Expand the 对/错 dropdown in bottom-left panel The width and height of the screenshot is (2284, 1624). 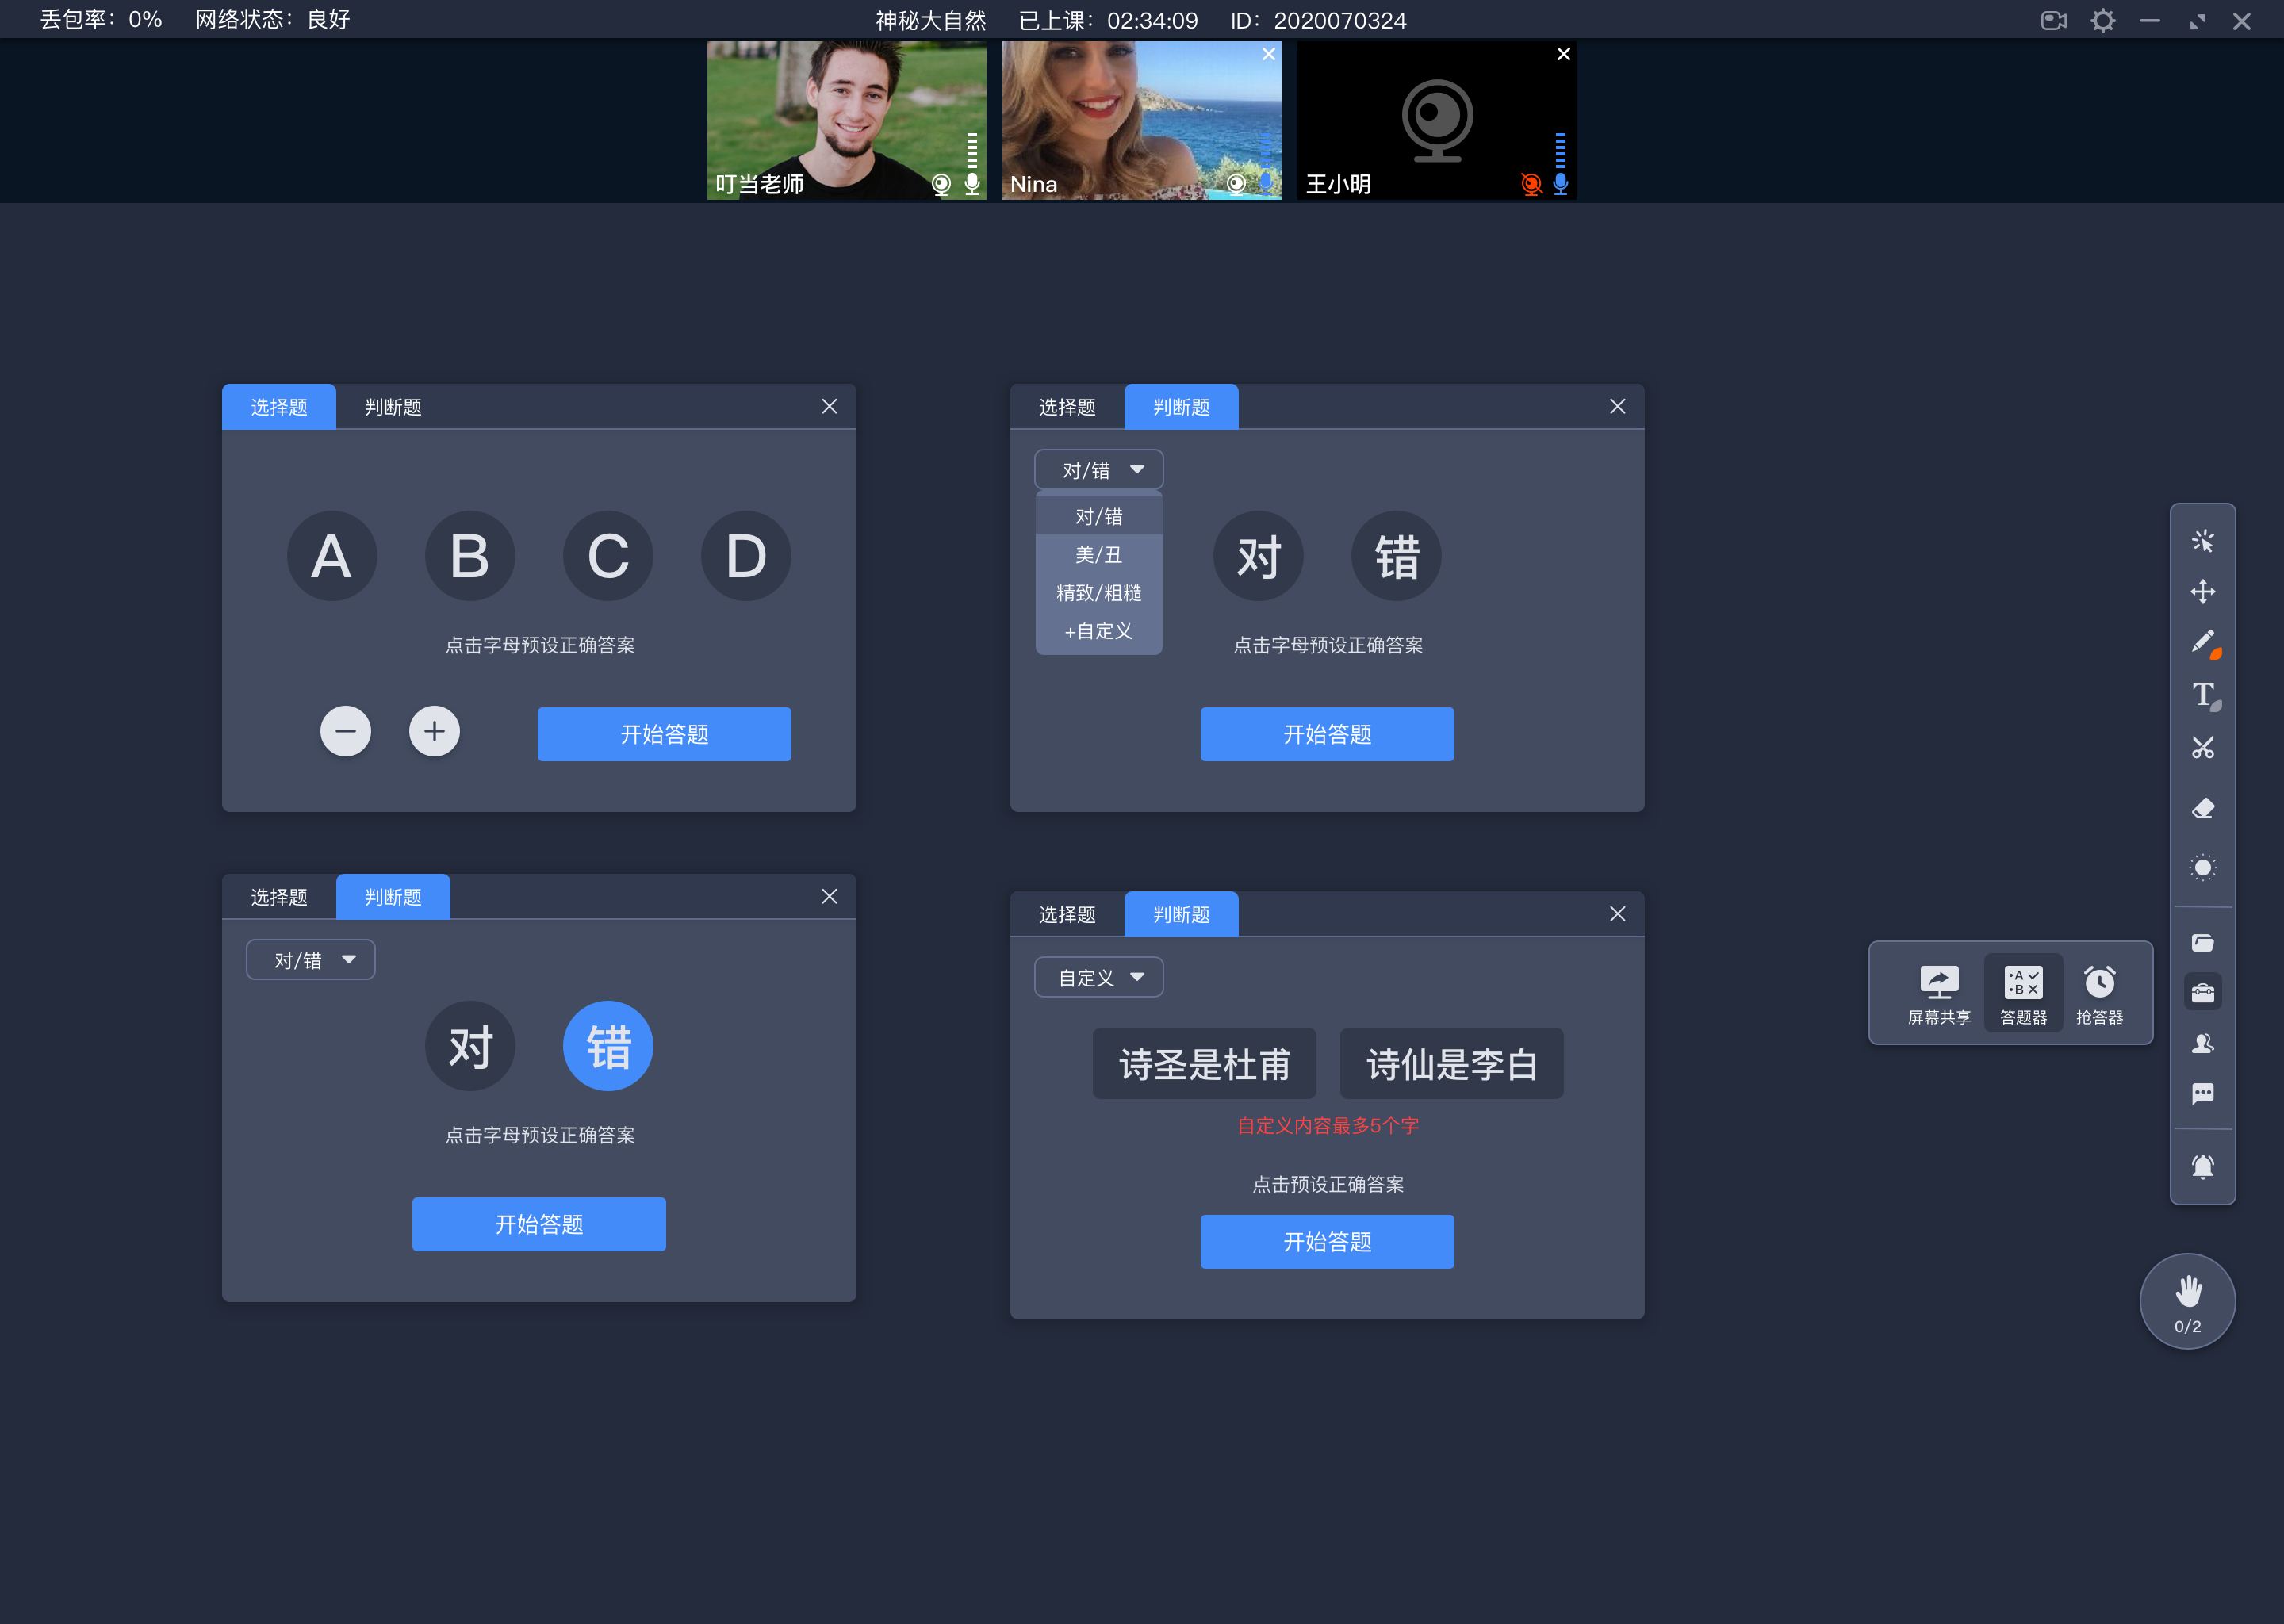point(309,958)
